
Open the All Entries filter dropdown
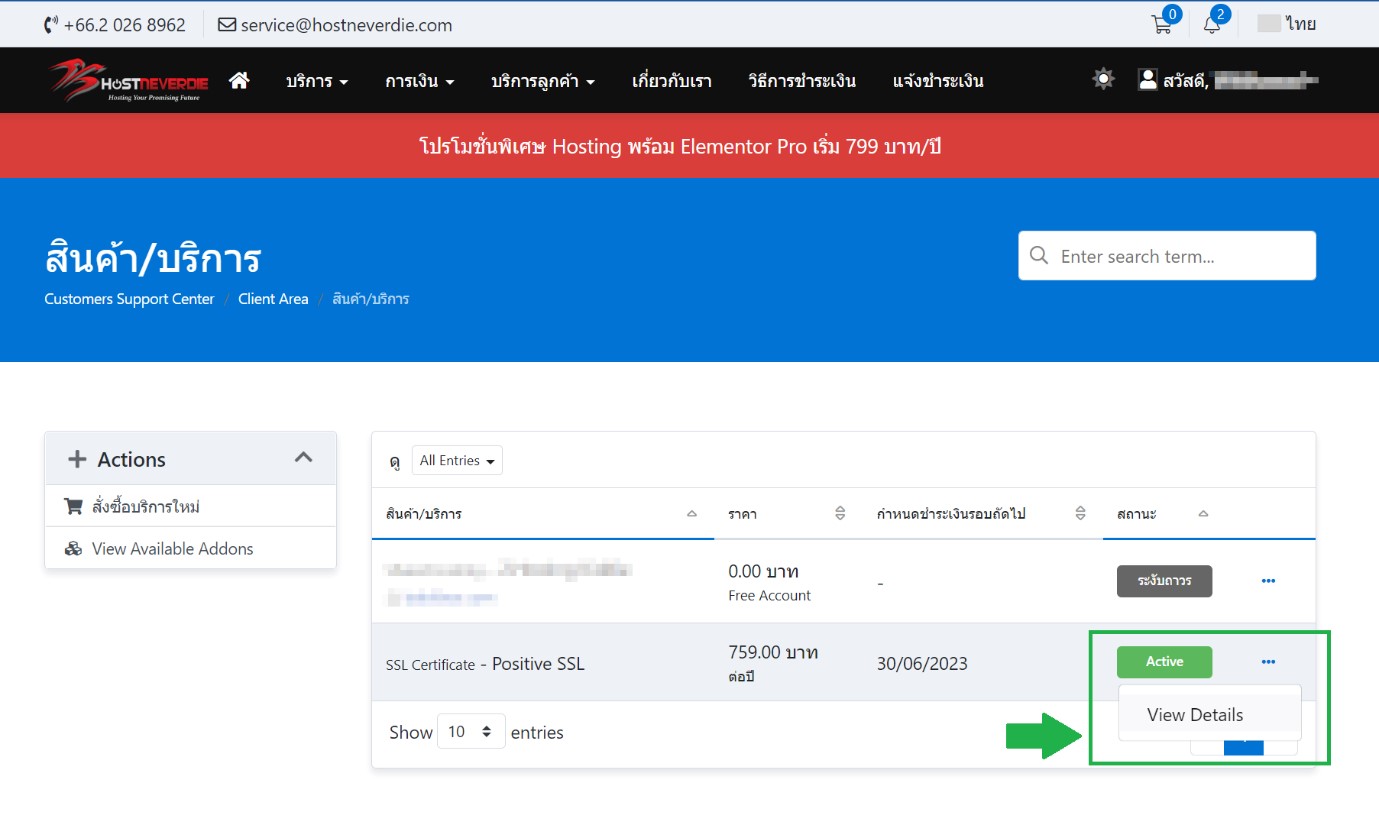[457, 461]
